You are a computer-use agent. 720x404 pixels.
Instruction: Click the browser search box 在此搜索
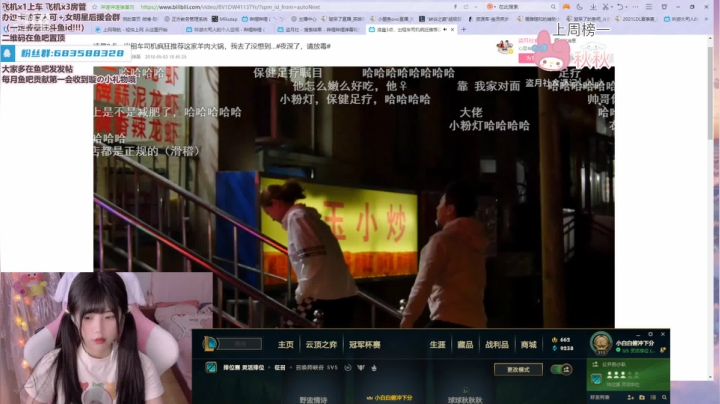pos(521,7)
